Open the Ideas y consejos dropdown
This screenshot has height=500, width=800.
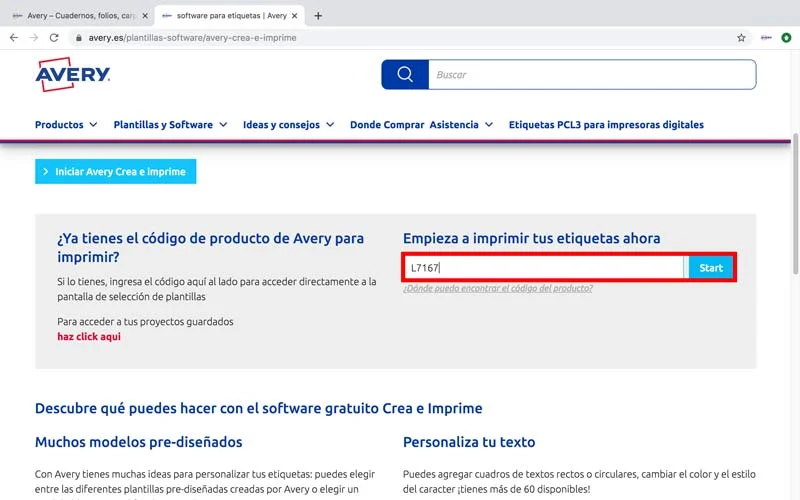289,124
